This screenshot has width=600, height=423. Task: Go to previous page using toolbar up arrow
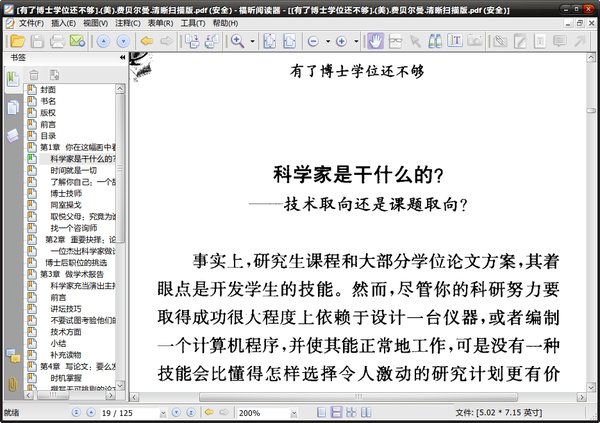click(103, 41)
